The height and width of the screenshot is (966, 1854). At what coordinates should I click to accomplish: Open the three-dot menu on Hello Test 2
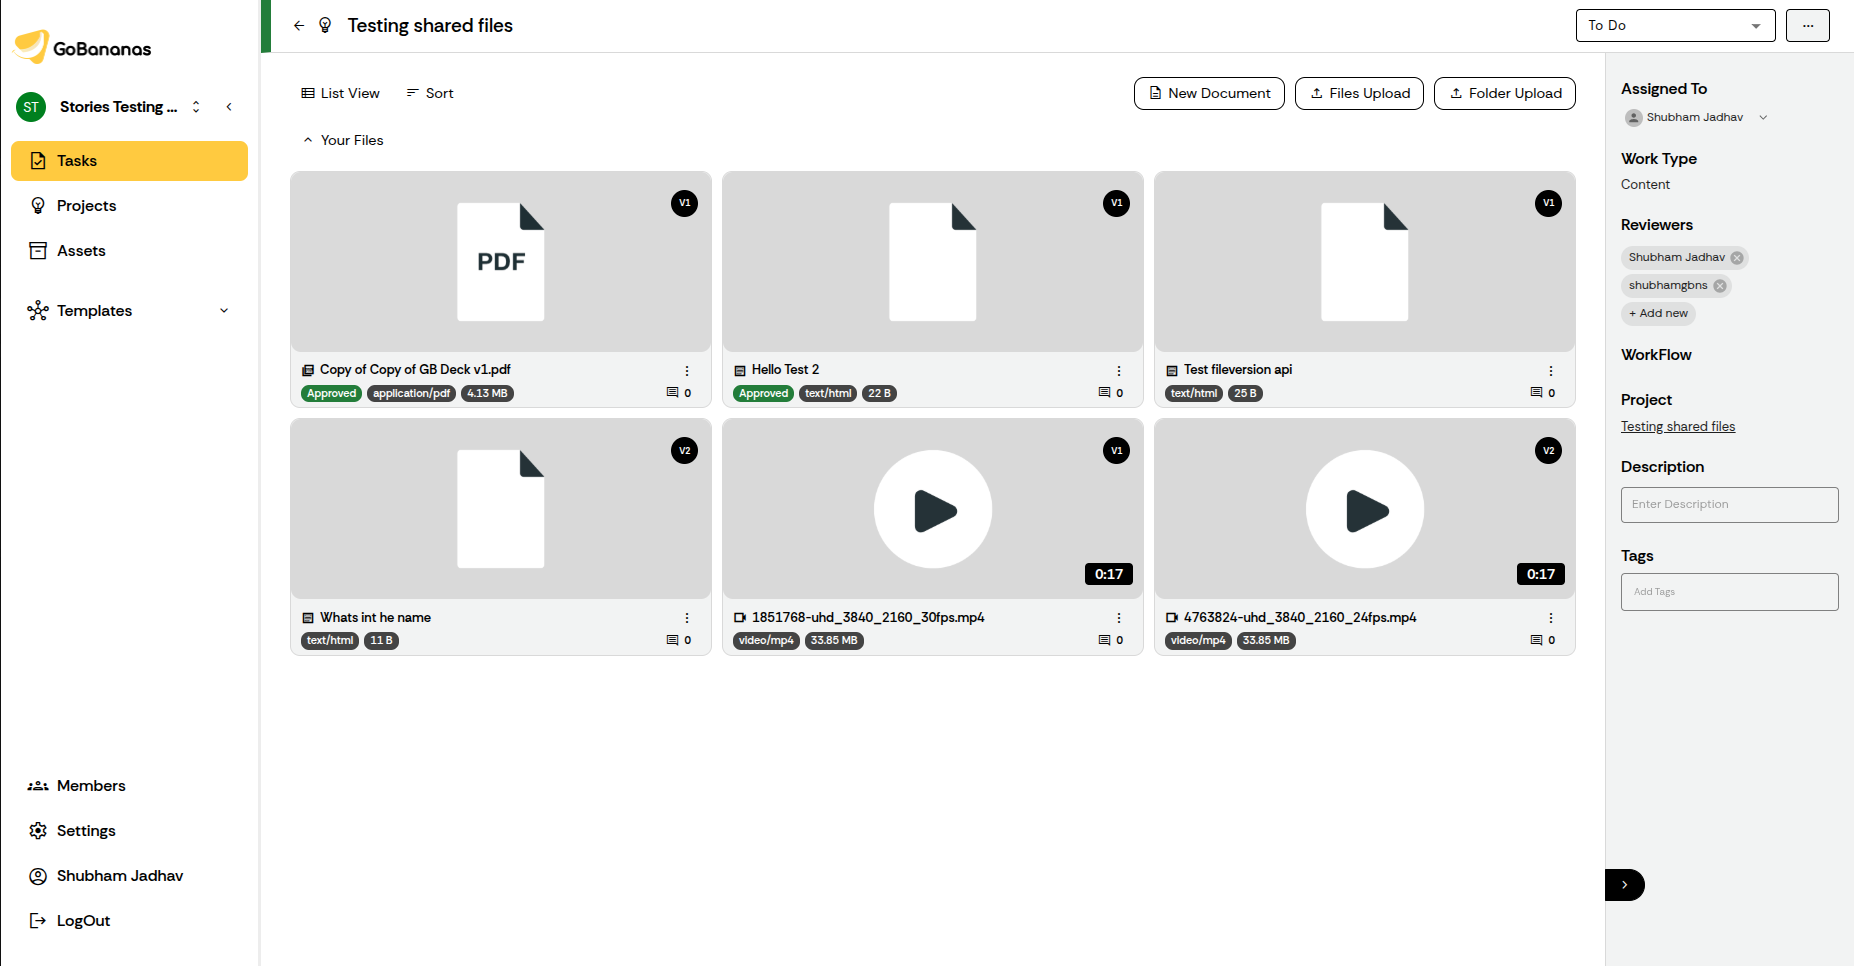pos(1118,370)
